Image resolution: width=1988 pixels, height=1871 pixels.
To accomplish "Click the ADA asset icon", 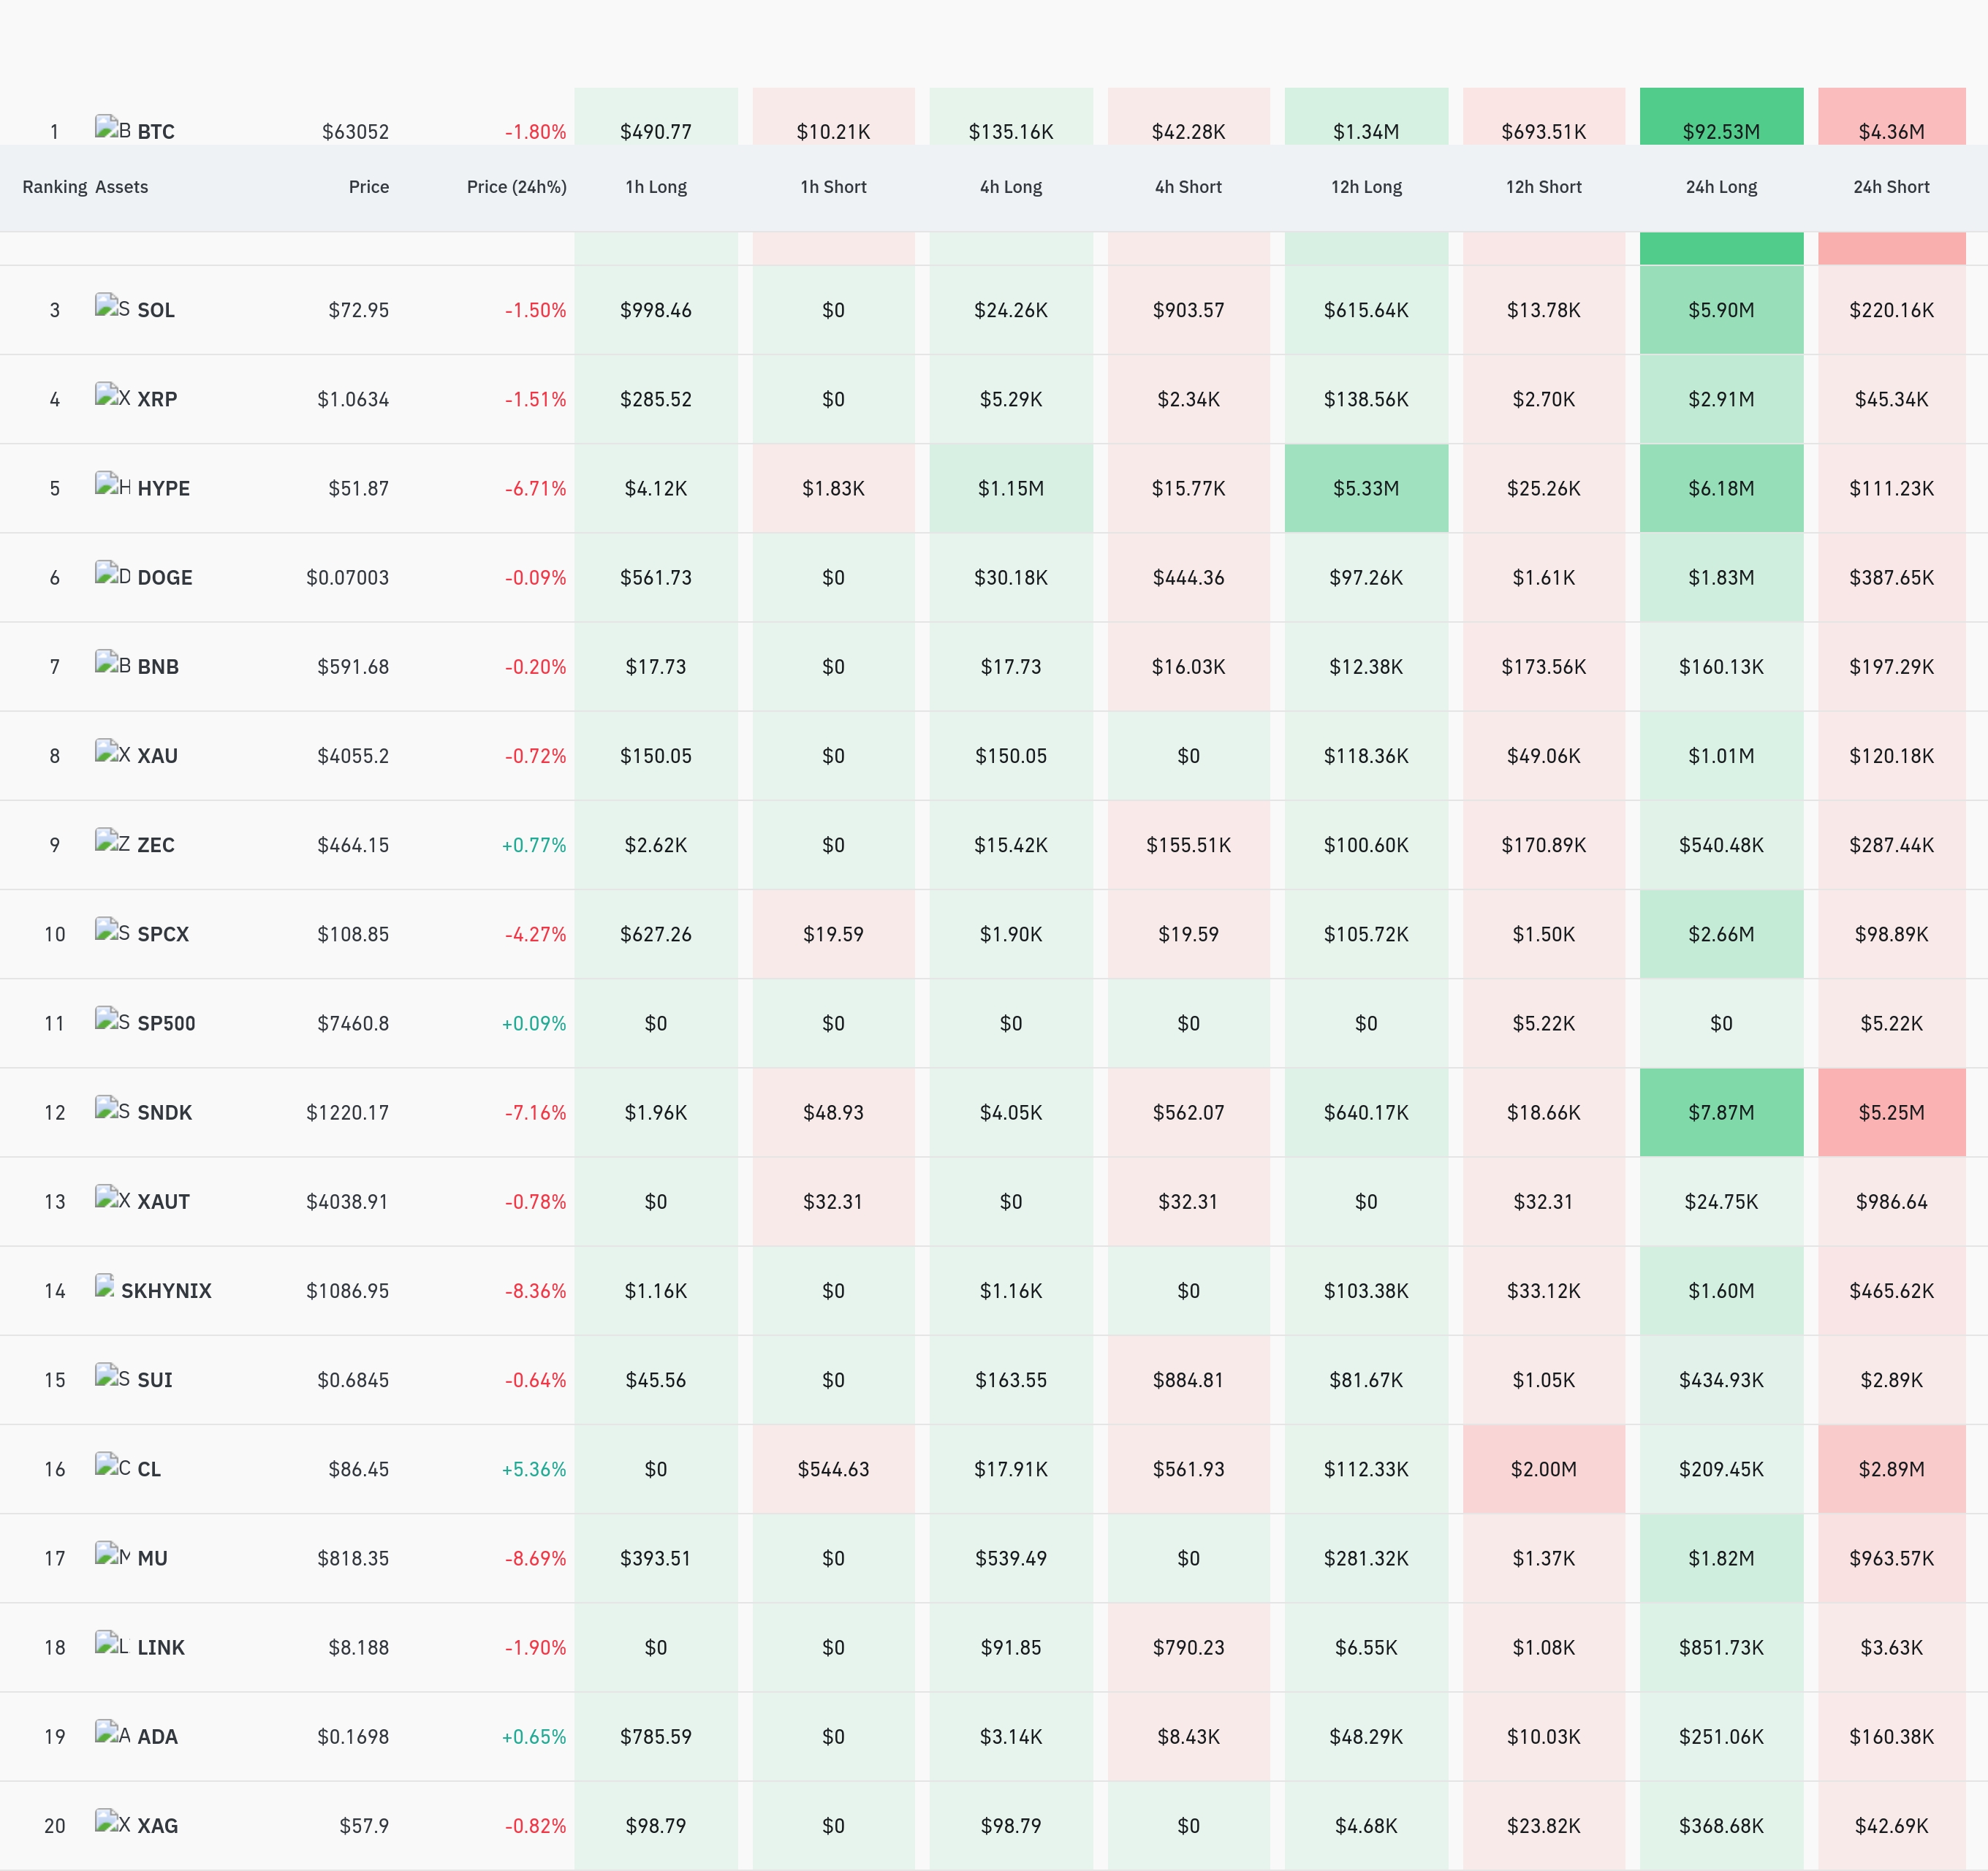I will 113,1732.
